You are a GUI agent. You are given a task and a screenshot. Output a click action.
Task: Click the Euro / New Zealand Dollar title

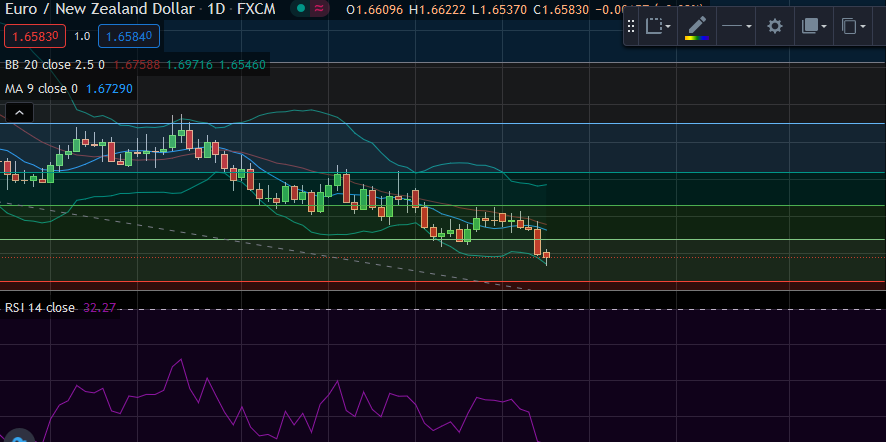click(95, 9)
